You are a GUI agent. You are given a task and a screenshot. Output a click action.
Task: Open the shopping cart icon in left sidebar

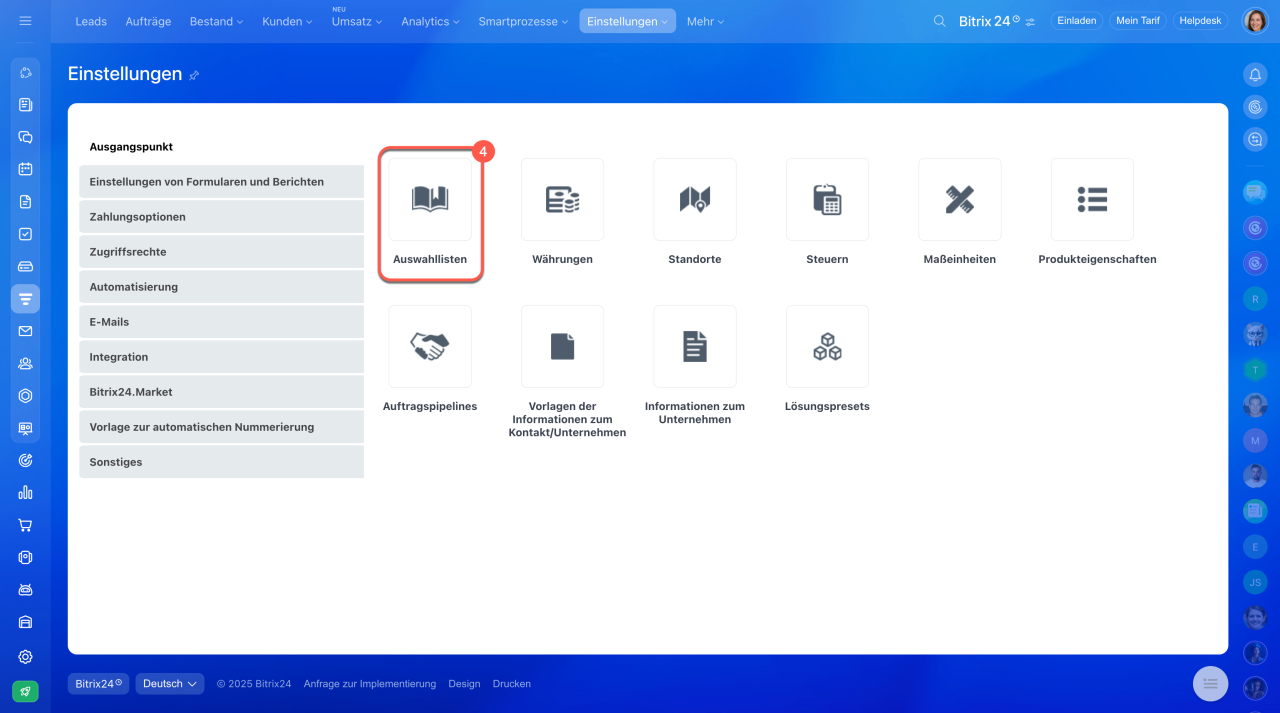(26, 525)
